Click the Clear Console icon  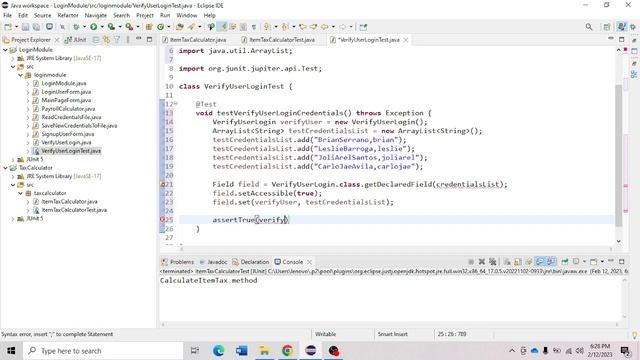(507, 262)
